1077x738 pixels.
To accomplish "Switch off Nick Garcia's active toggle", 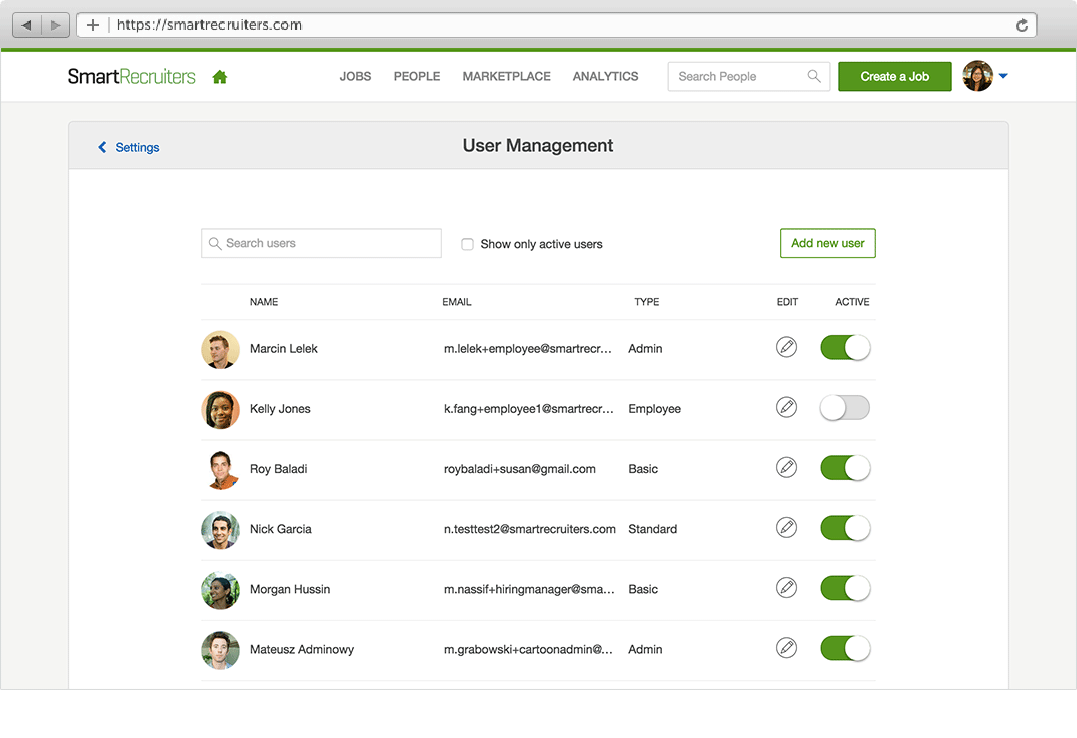I will coord(845,528).
